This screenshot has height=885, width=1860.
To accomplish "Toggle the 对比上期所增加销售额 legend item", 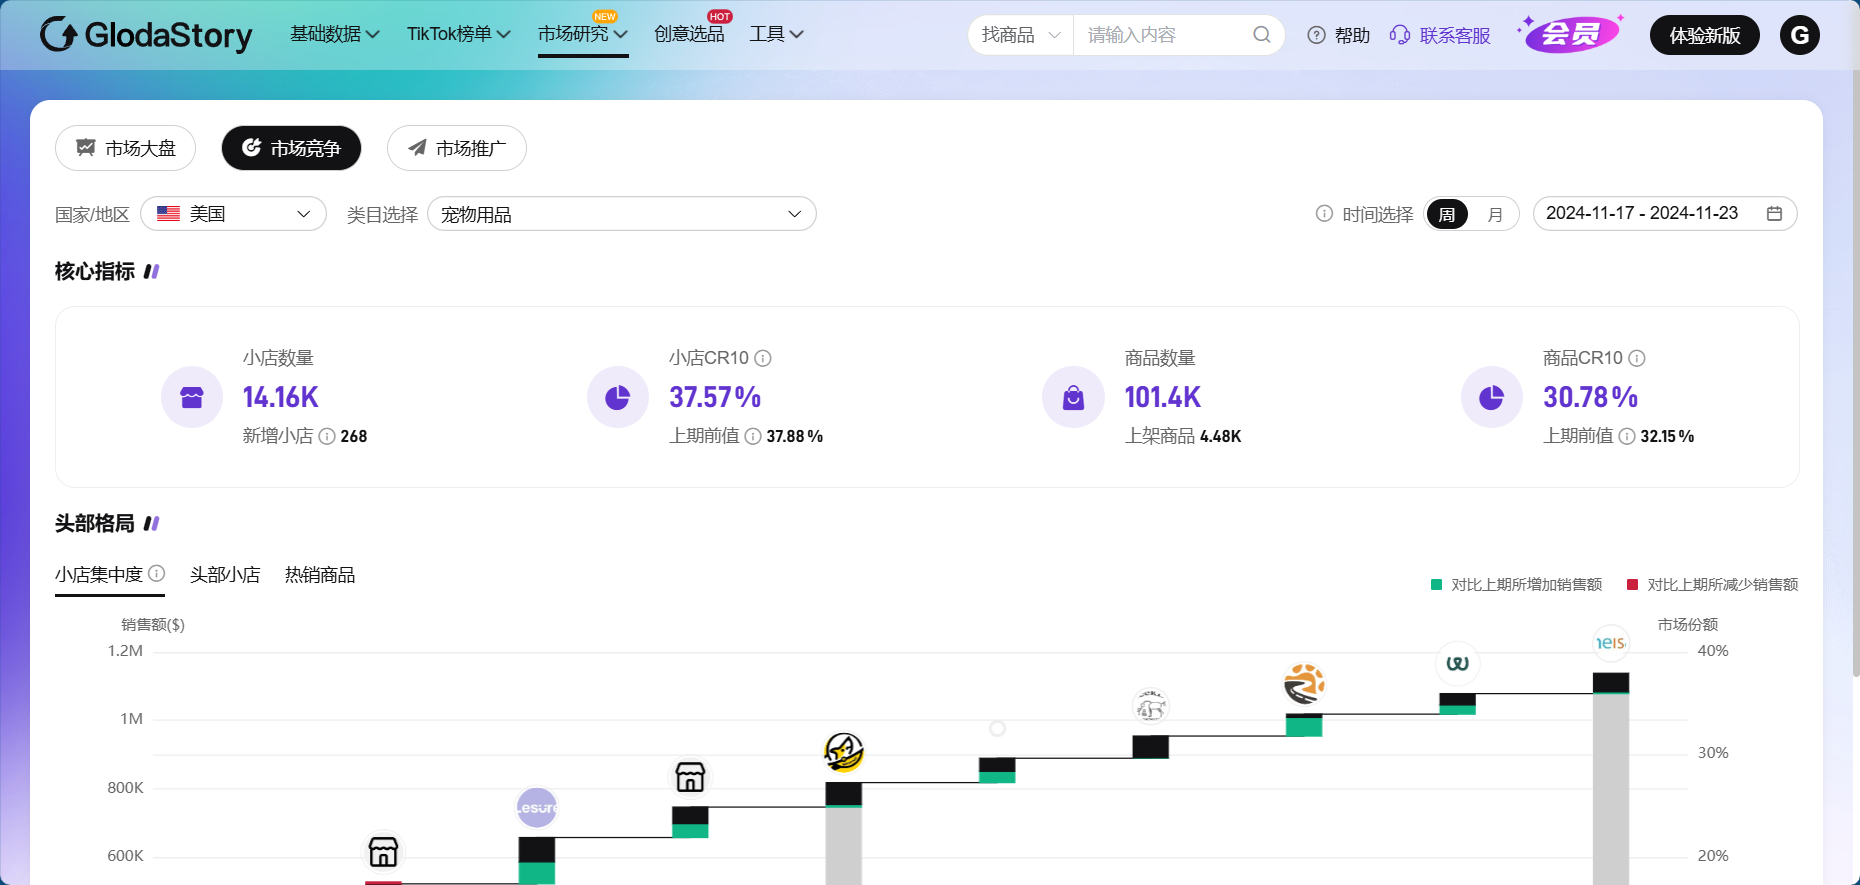I will click(x=1516, y=585).
